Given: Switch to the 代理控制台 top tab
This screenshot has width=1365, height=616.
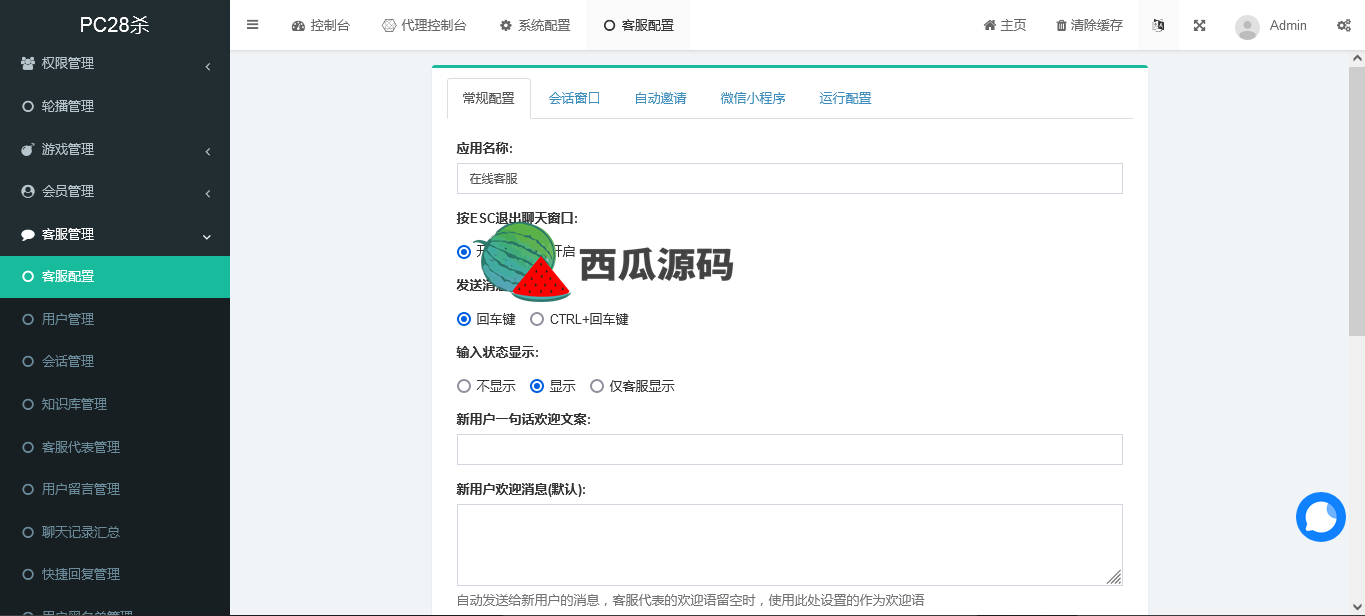Looking at the screenshot, I should tap(424, 25).
